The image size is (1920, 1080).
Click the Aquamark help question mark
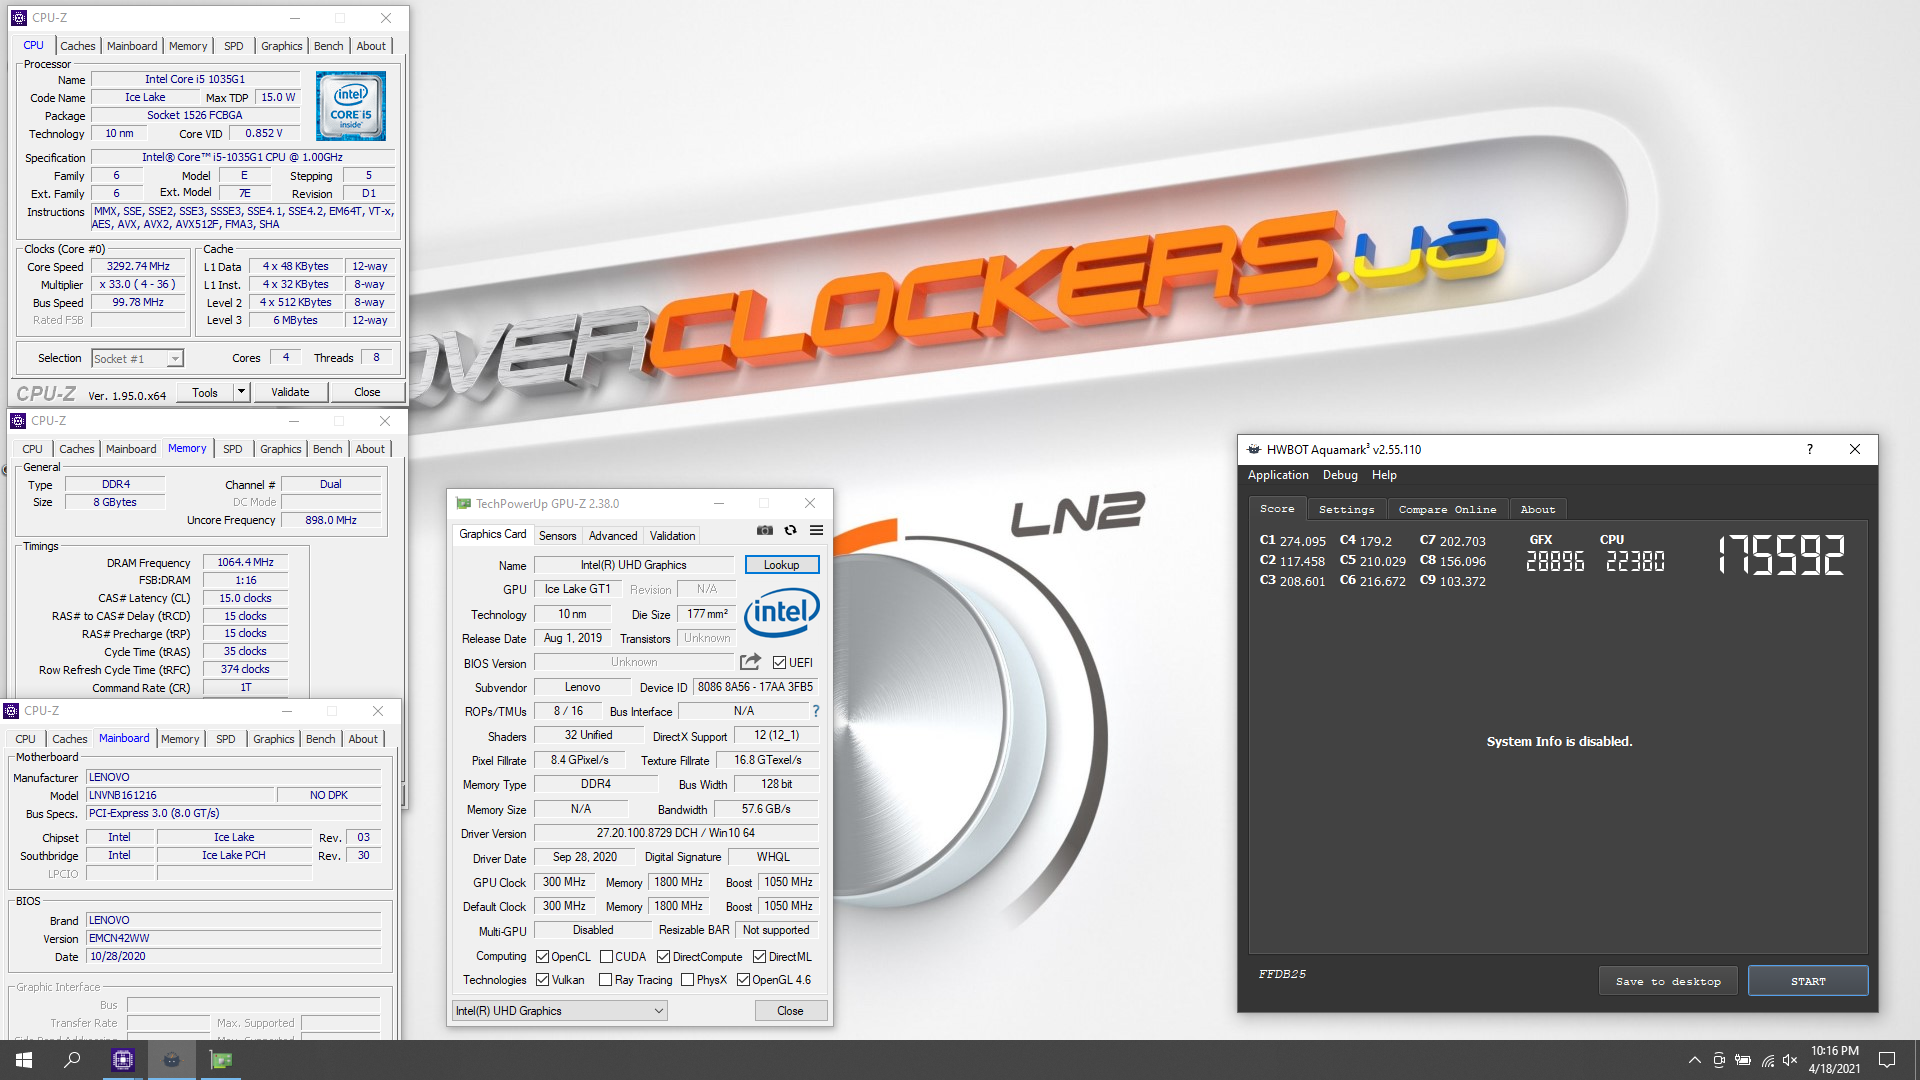pos(1809,449)
